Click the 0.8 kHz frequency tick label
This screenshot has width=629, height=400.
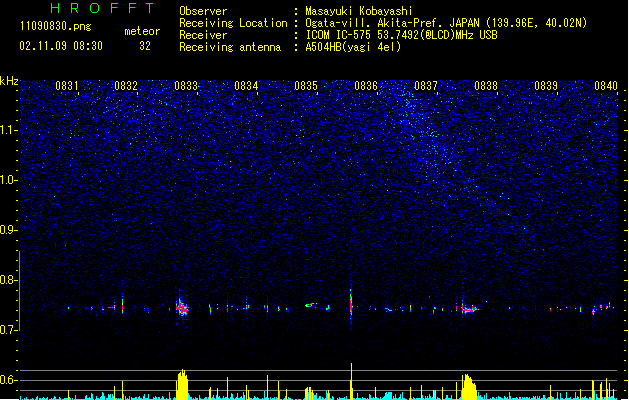[x=8, y=280]
